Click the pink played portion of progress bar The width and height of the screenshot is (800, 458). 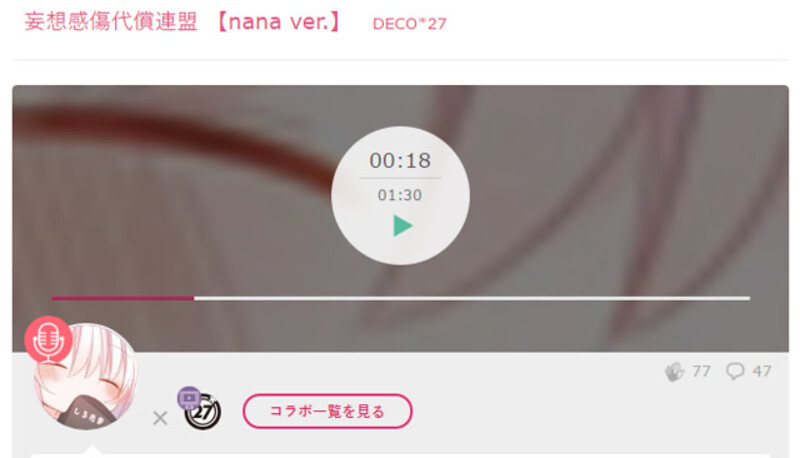[122, 298]
